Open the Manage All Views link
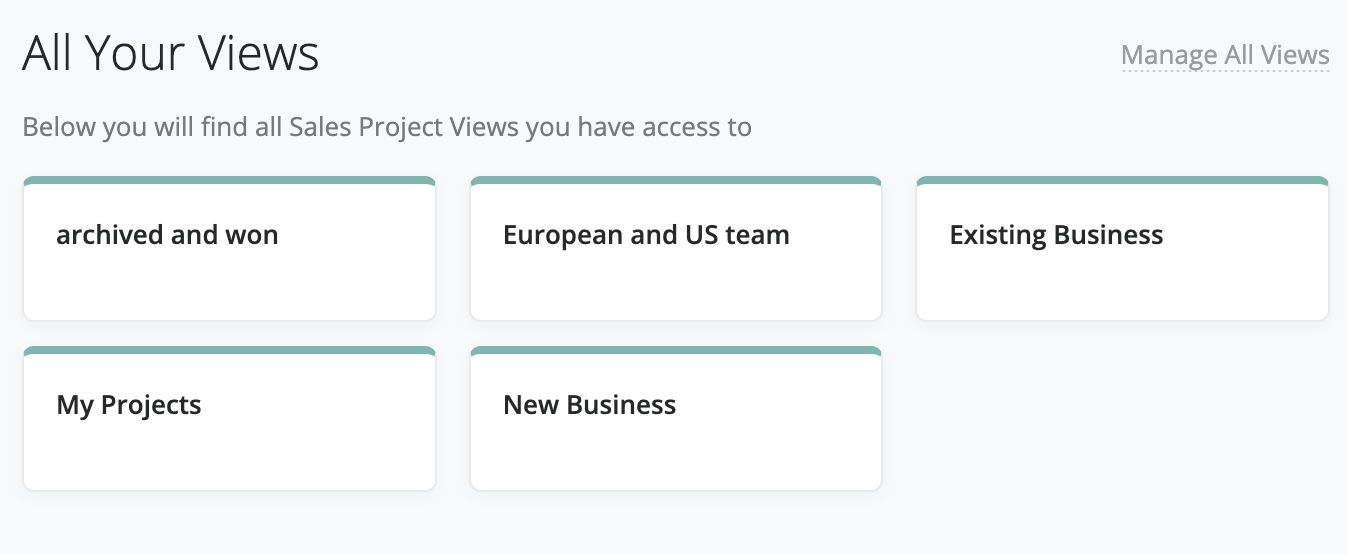 point(1225,54)
